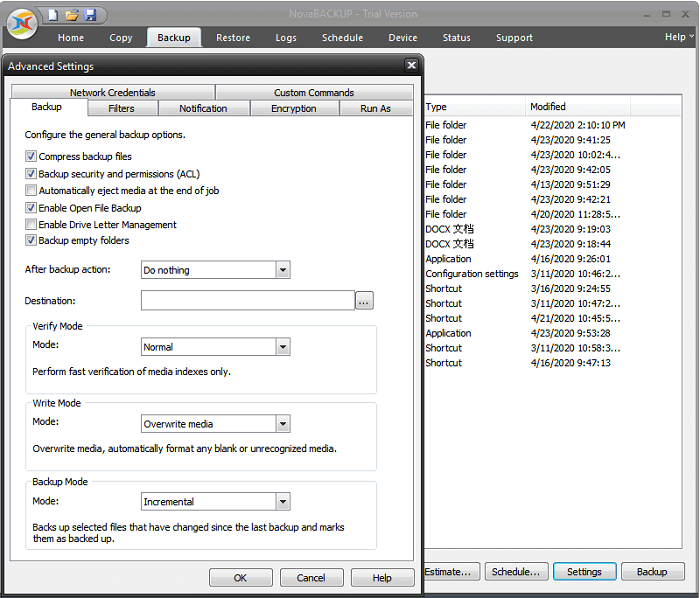The height and width of the screenshot is (598, 700).
Task: Open the Restore ribbon tab
Action: [x=233, y=38]
